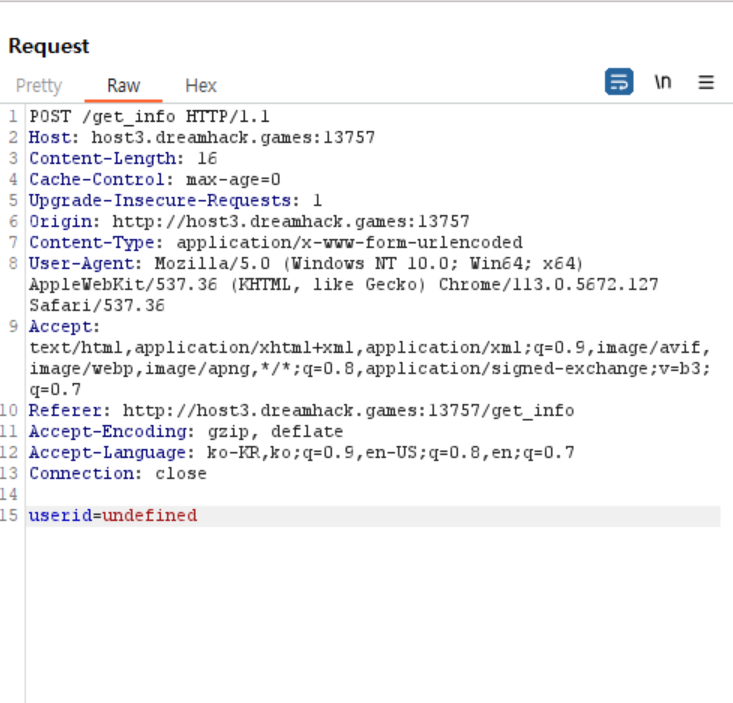The width and height of the screenshot is (733, 703).
Task: Click the Accept-Language header name
Action: click(108, 452)
